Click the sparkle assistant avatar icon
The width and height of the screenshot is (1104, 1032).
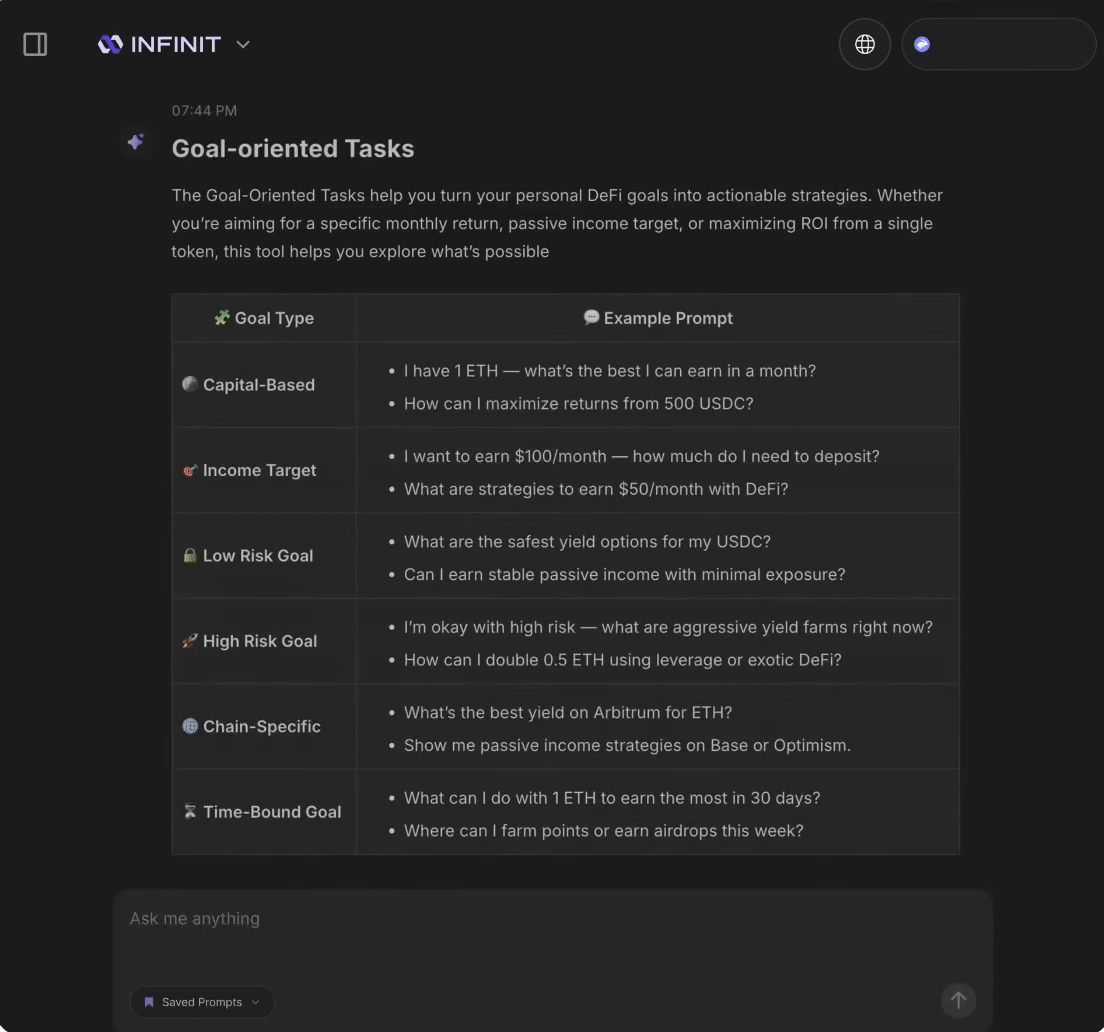click(136, 142)
